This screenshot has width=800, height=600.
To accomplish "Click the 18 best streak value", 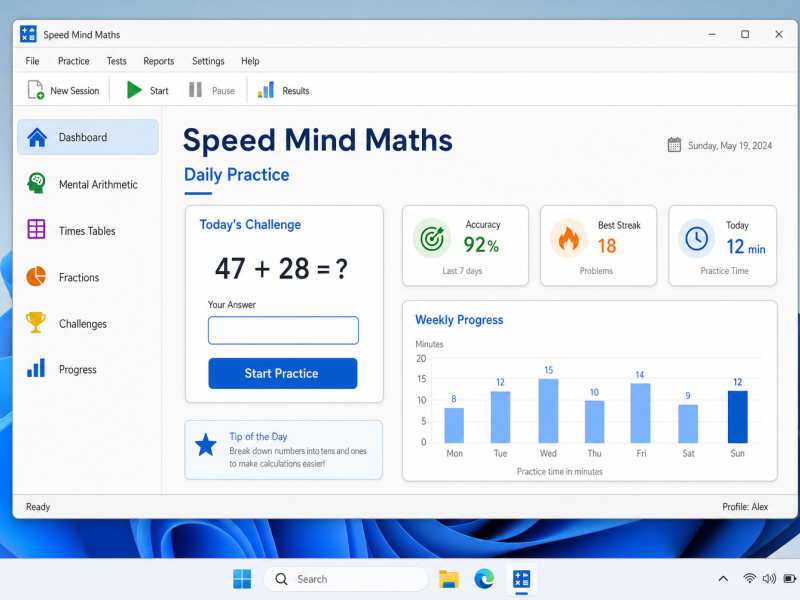I will [607, 246].
